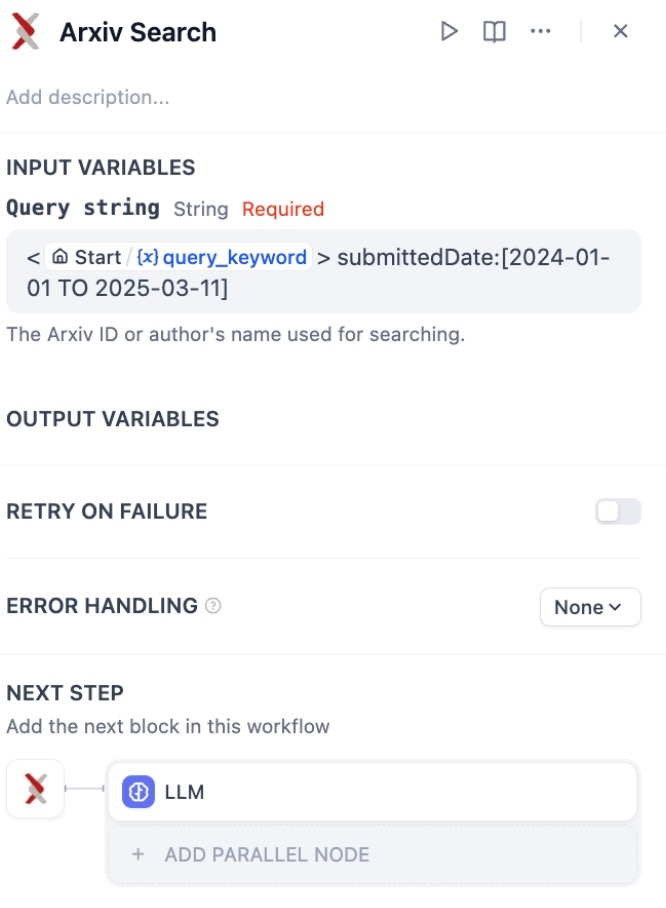This screenshot has height=908, width=666.
Task: Click the Add description field
Action: 87,97
